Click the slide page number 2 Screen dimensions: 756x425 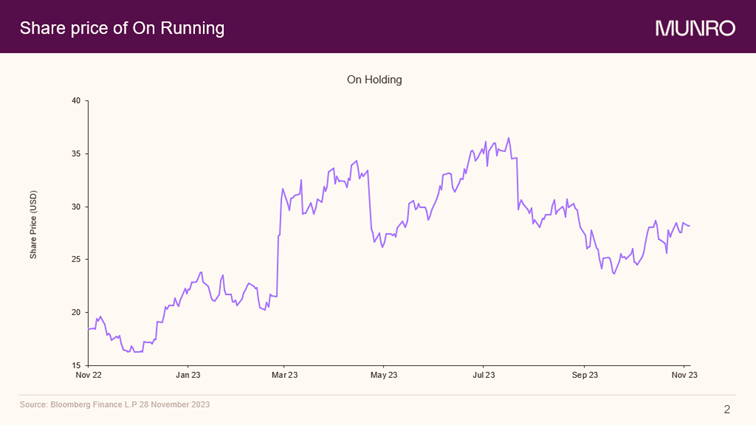coord(727,409)
